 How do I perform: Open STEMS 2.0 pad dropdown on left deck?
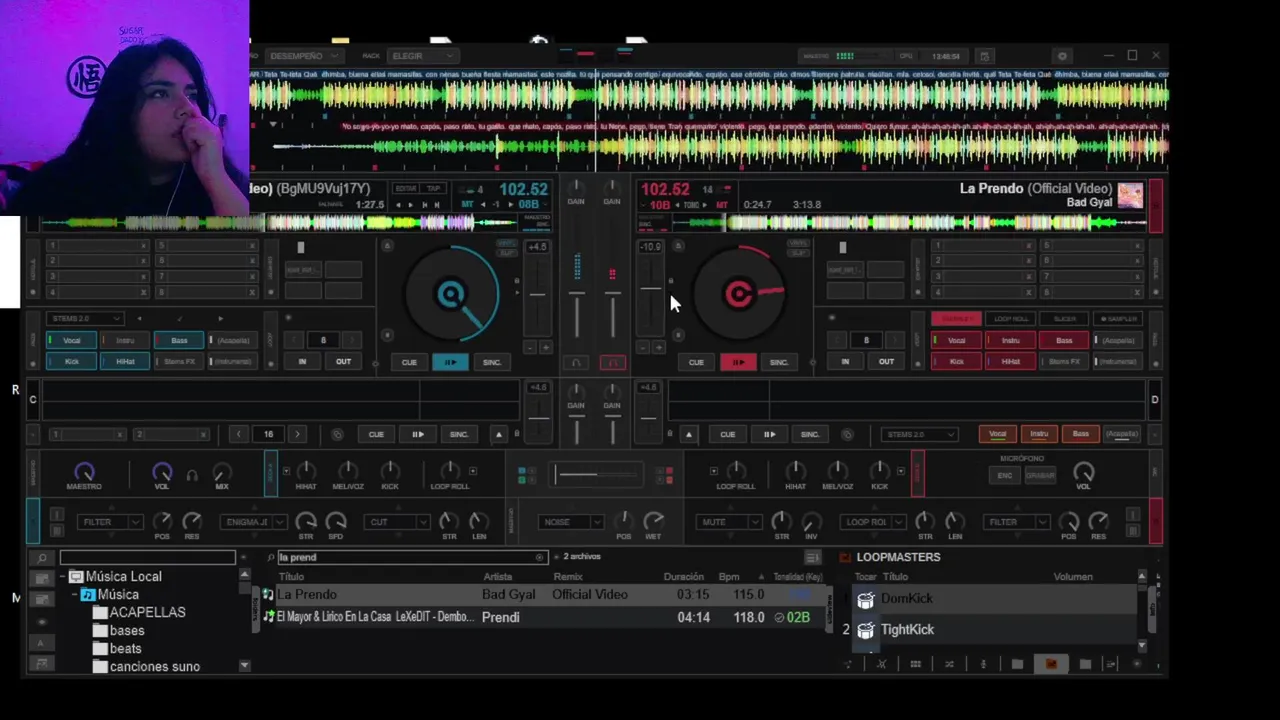(x=84, y=318)
